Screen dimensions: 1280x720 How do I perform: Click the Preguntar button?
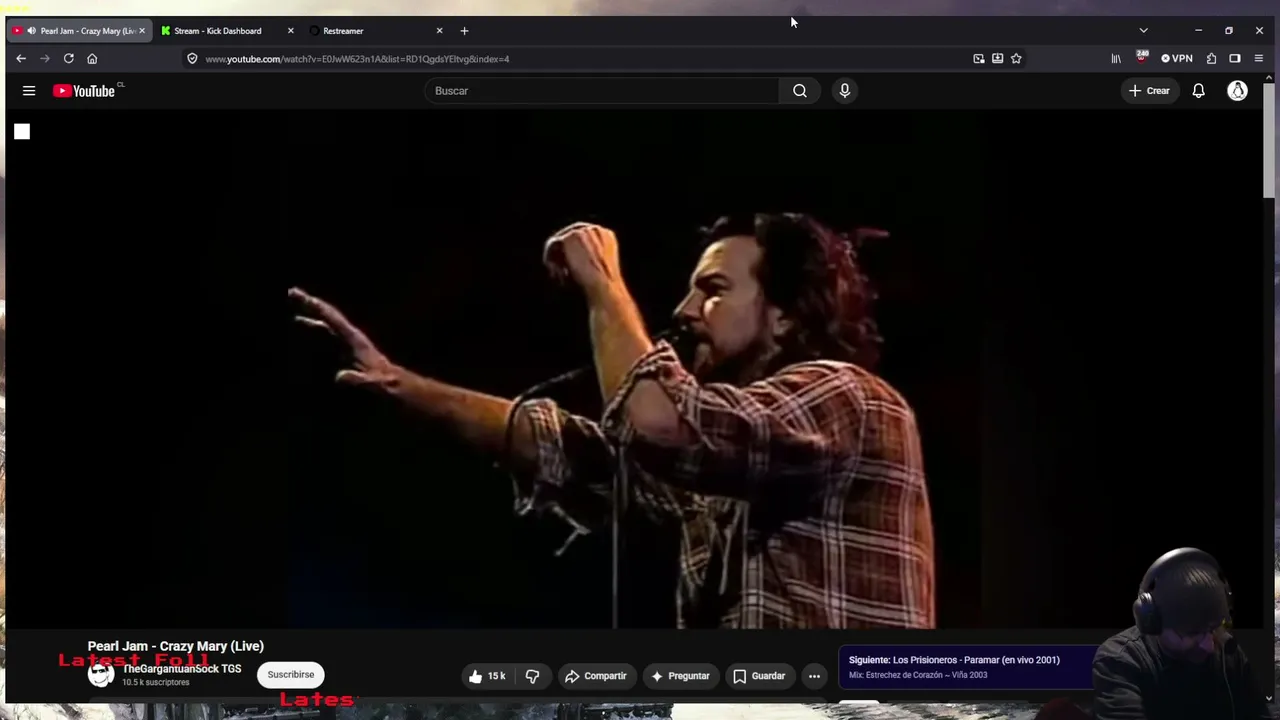coord(680,676)
